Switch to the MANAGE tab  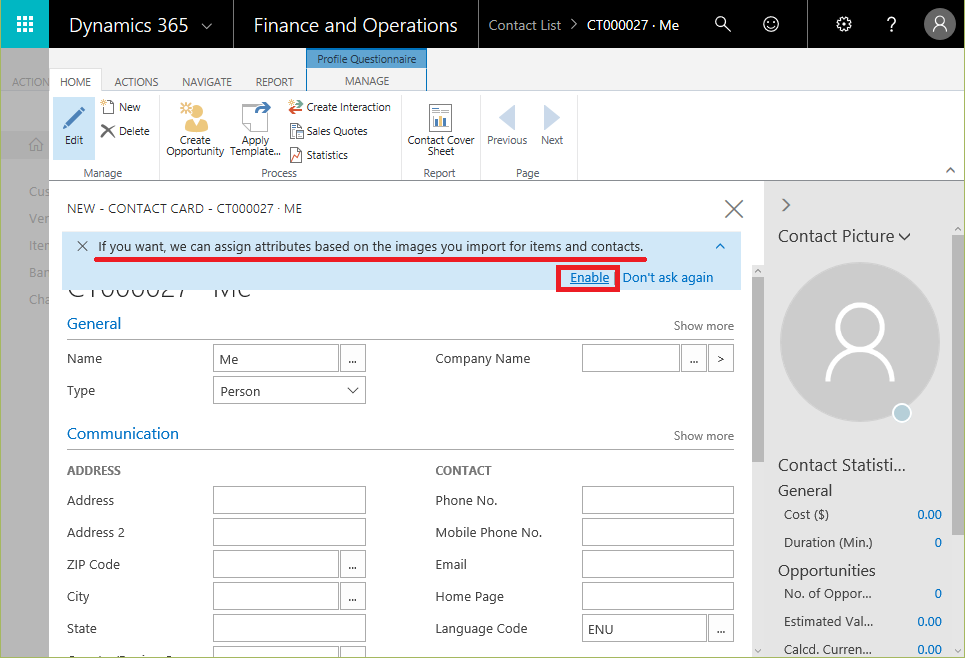pyautogui.click(x=367, y=81)
